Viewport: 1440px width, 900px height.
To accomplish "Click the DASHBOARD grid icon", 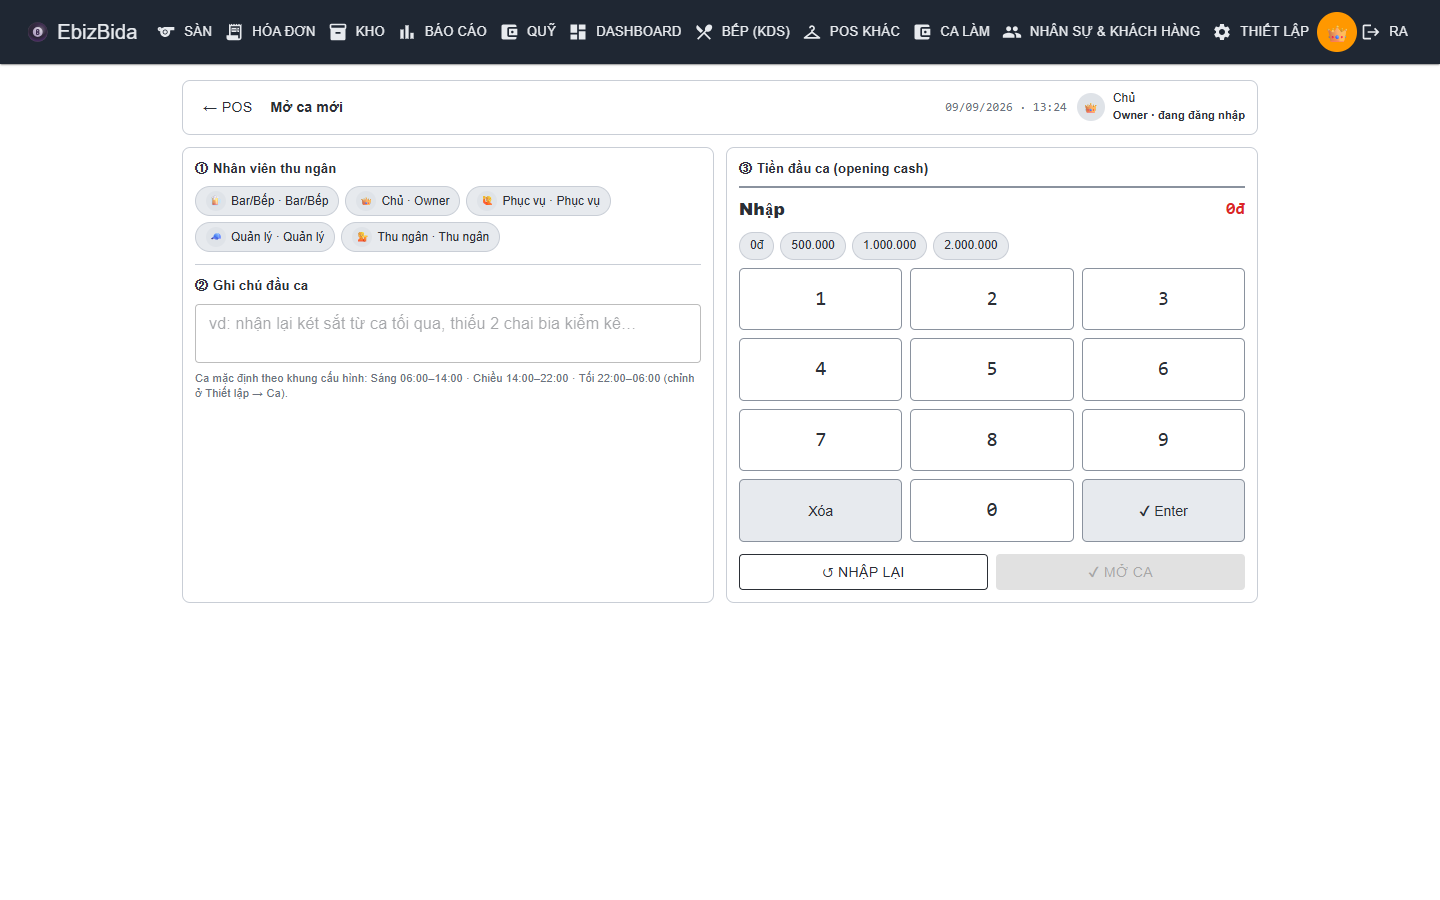I will pos(578,32).
